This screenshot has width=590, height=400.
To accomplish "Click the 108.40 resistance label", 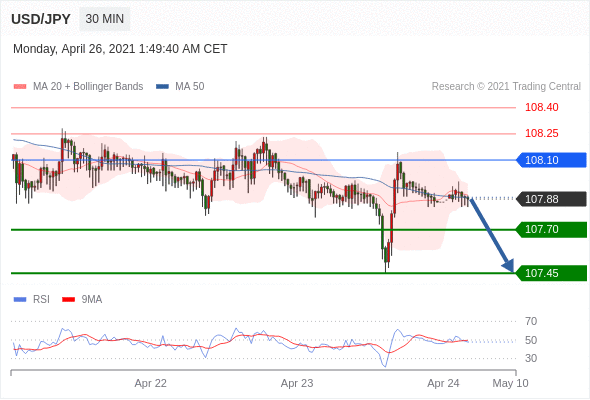I will coord(542,107).
